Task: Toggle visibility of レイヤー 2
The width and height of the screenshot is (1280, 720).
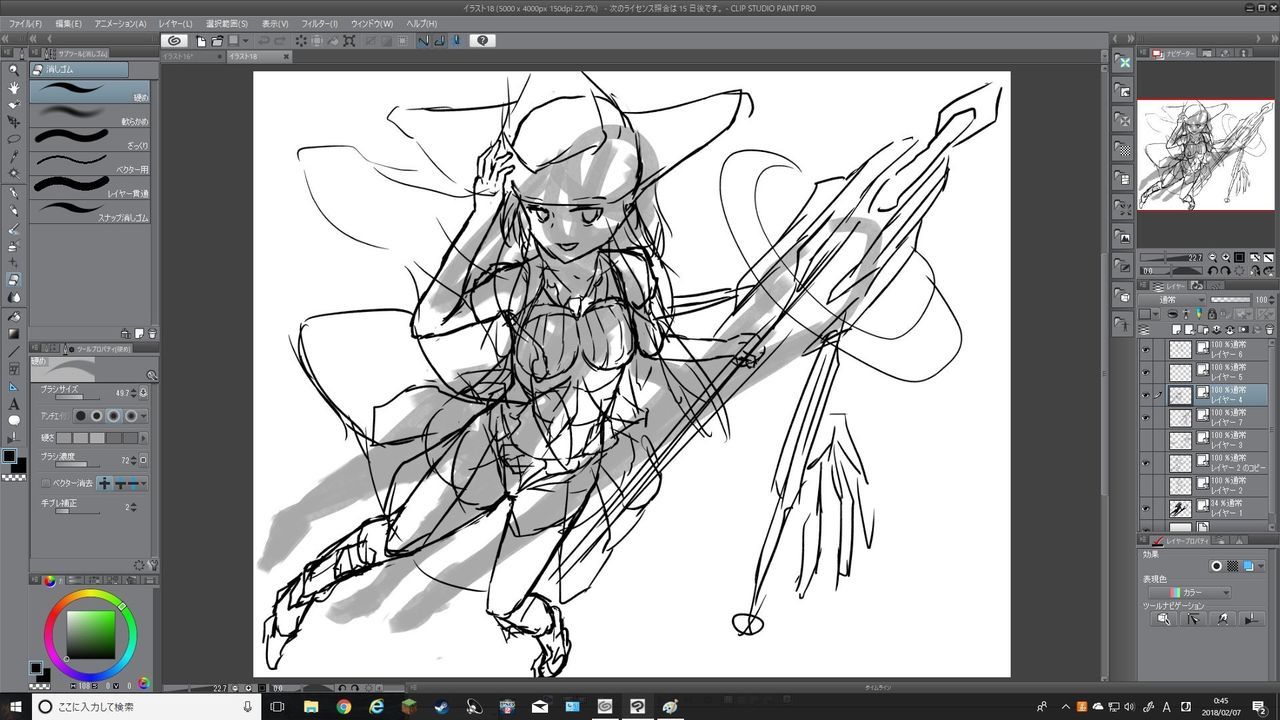Action: (1146, 485)
